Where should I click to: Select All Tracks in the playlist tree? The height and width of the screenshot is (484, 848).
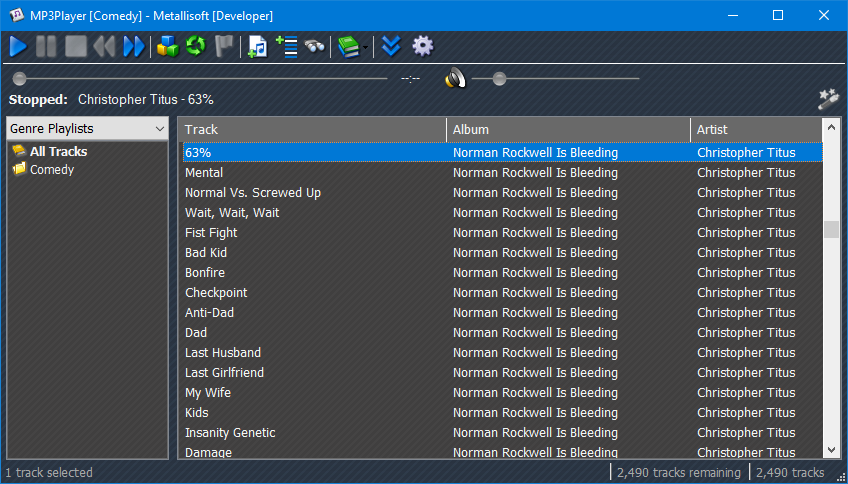[x=58, y=152]
